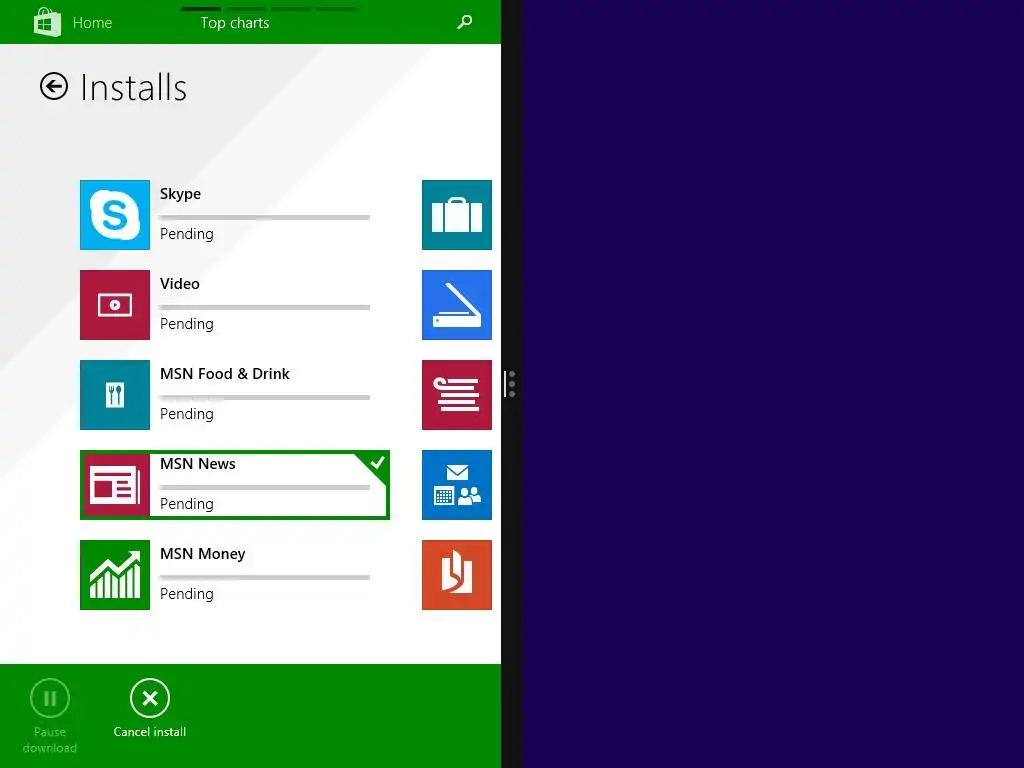Click the Pause download circle icon

click(x=50, y=698)
